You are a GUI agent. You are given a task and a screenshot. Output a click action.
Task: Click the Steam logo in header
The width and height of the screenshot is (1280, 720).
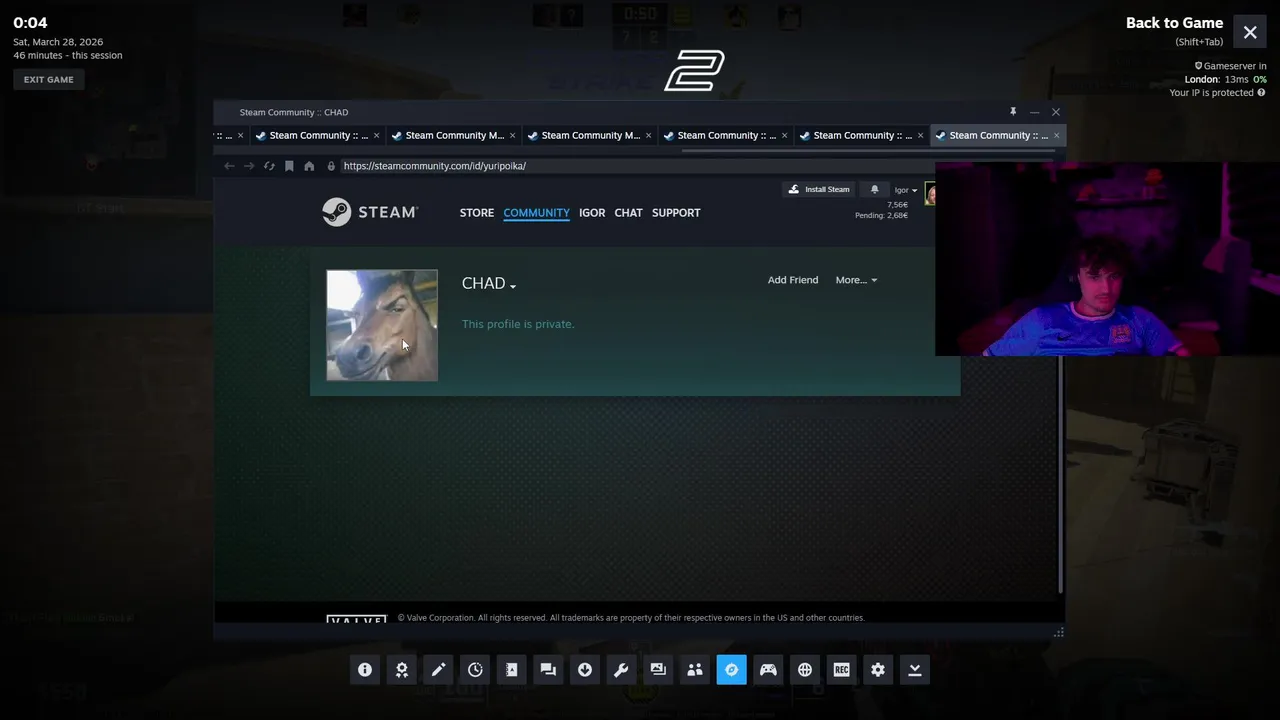370,212
